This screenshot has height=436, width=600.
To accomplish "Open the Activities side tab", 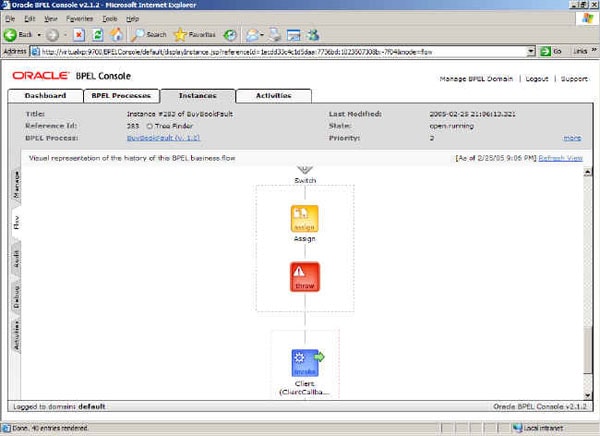I will (x=16, y=336).
